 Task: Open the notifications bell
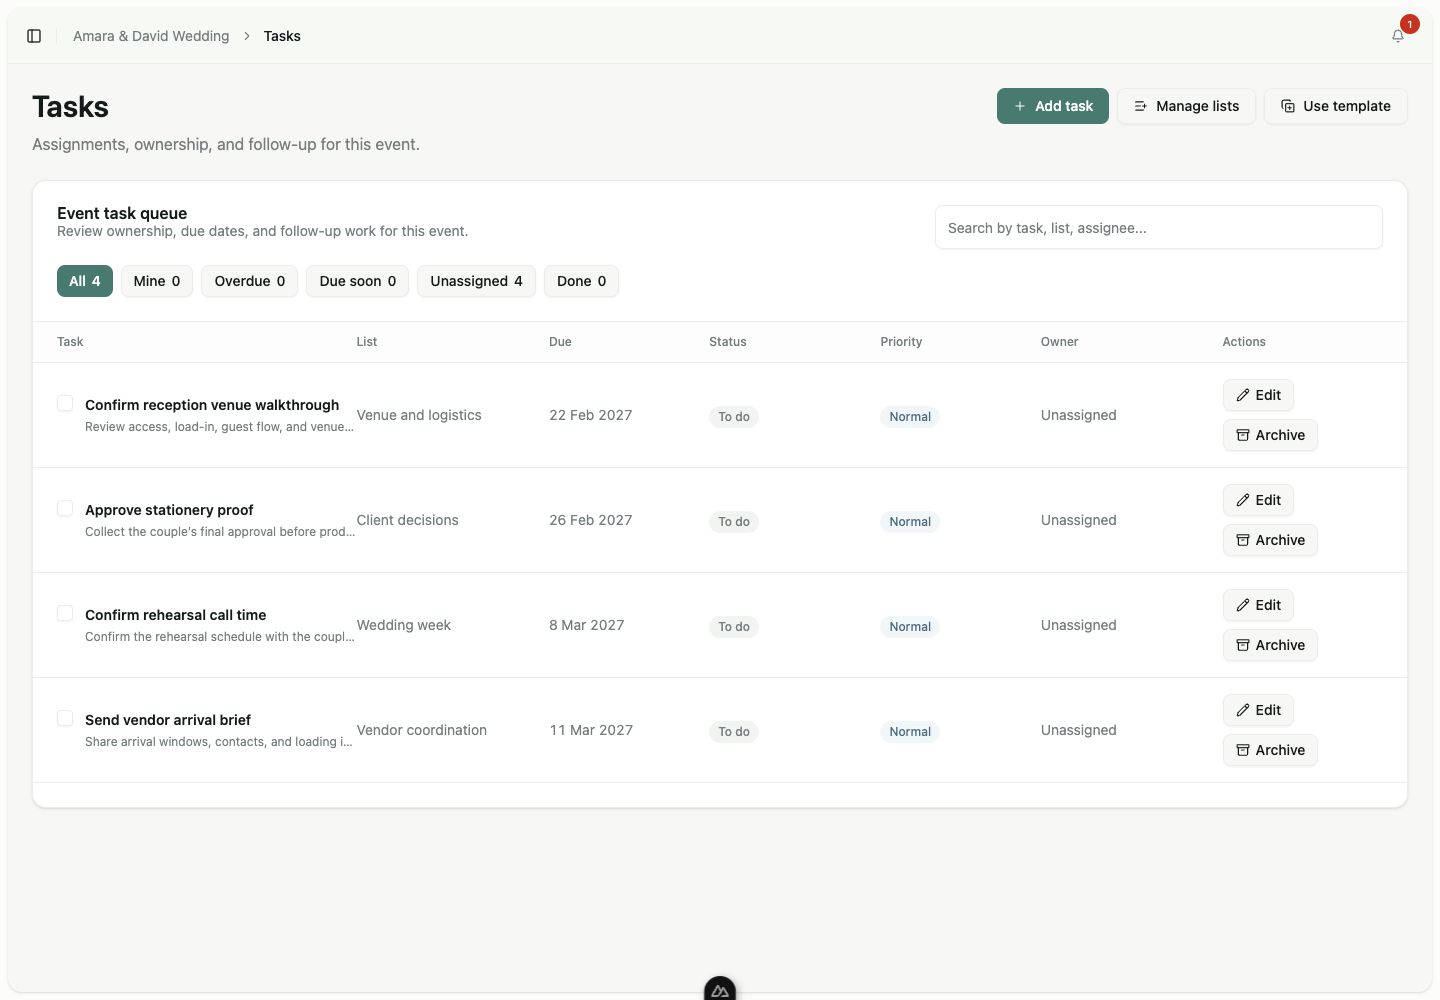click(1398, 36)
